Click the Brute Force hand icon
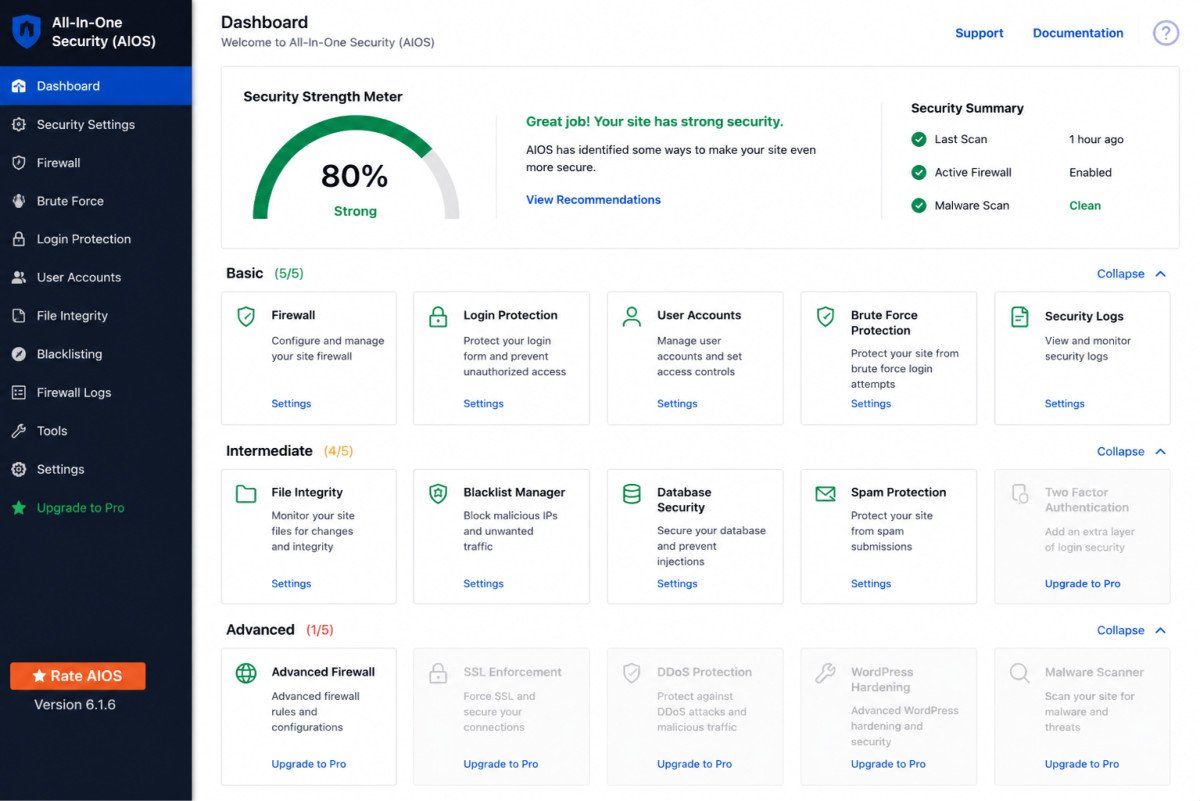Screen dimensions: 1200x801 (x=18, y=201)
